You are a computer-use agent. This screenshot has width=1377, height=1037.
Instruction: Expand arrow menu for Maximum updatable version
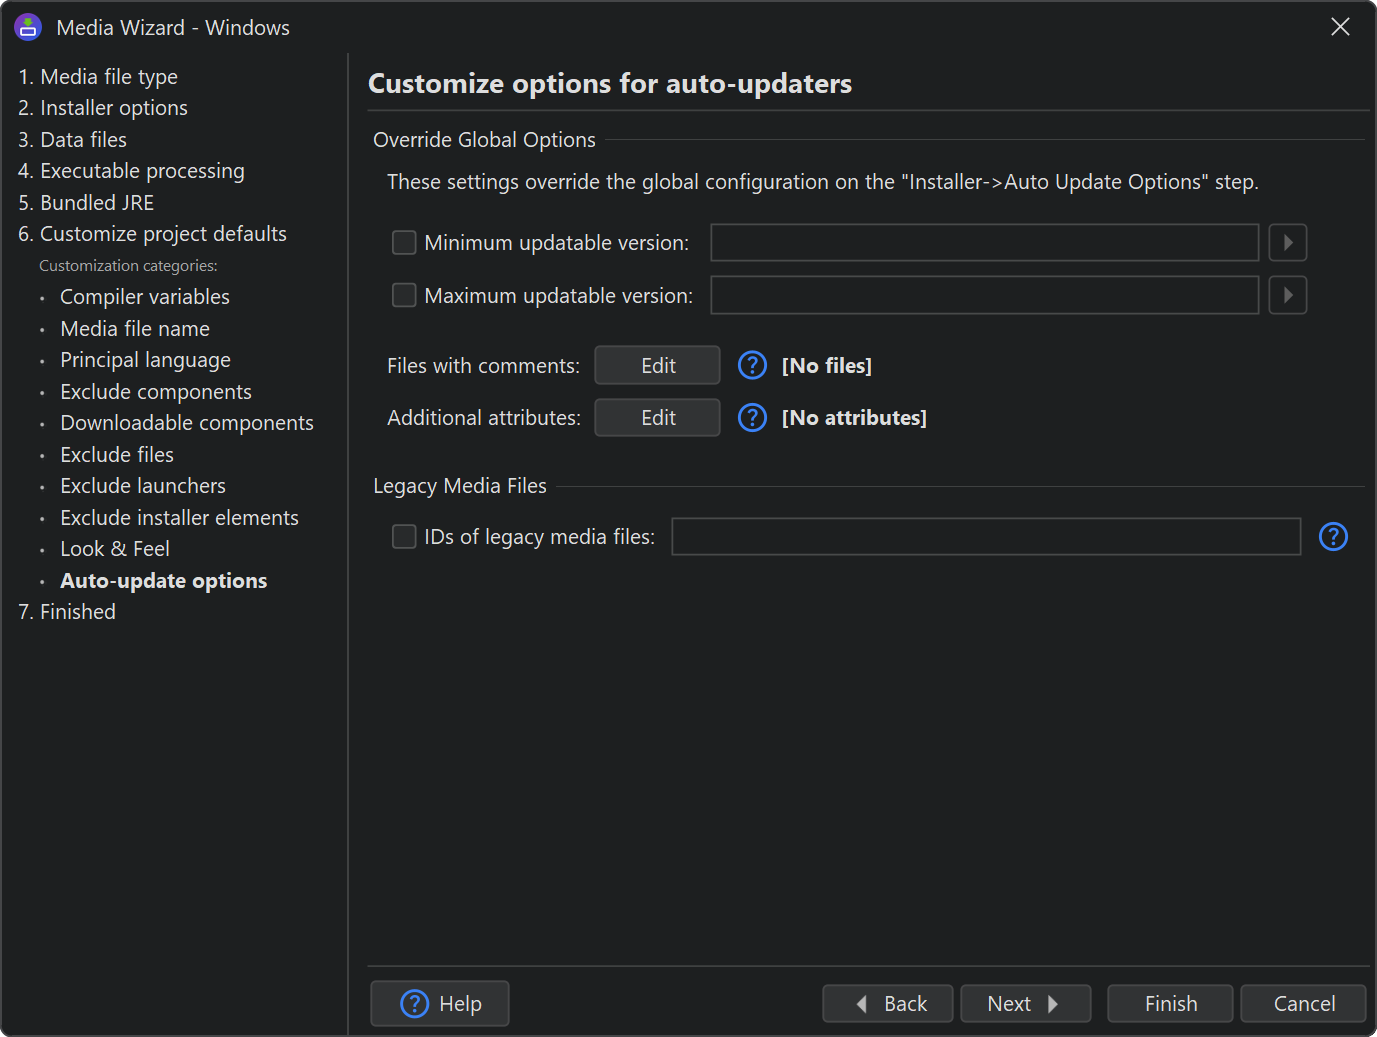tap(1287, 296)
